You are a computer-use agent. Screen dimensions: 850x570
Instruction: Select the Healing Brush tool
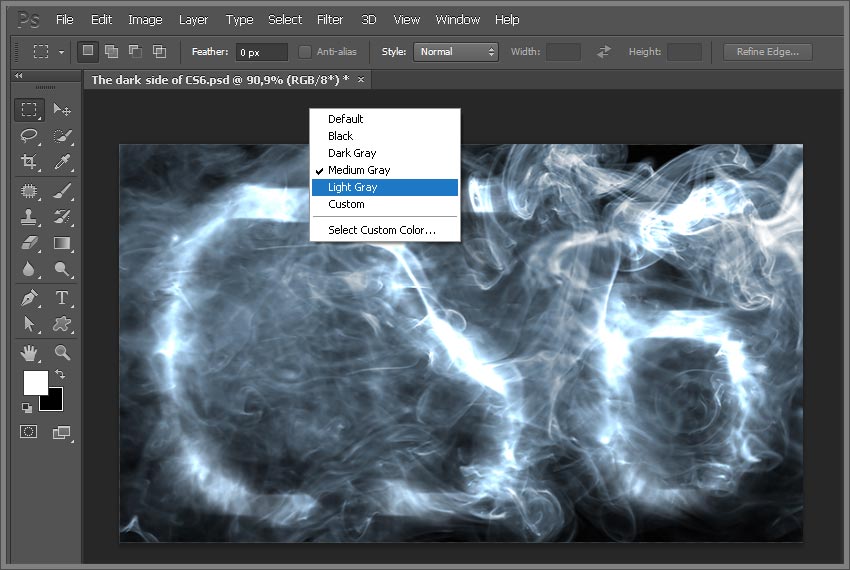coord(29,191)
